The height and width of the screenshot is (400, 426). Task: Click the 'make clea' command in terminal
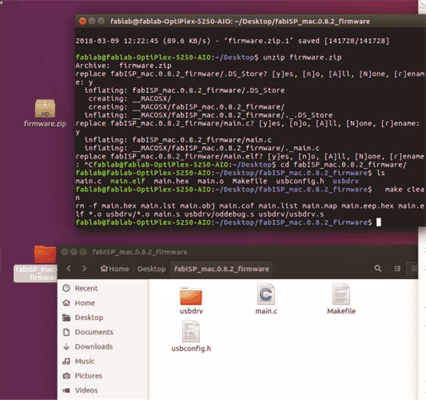click(404, 189)
